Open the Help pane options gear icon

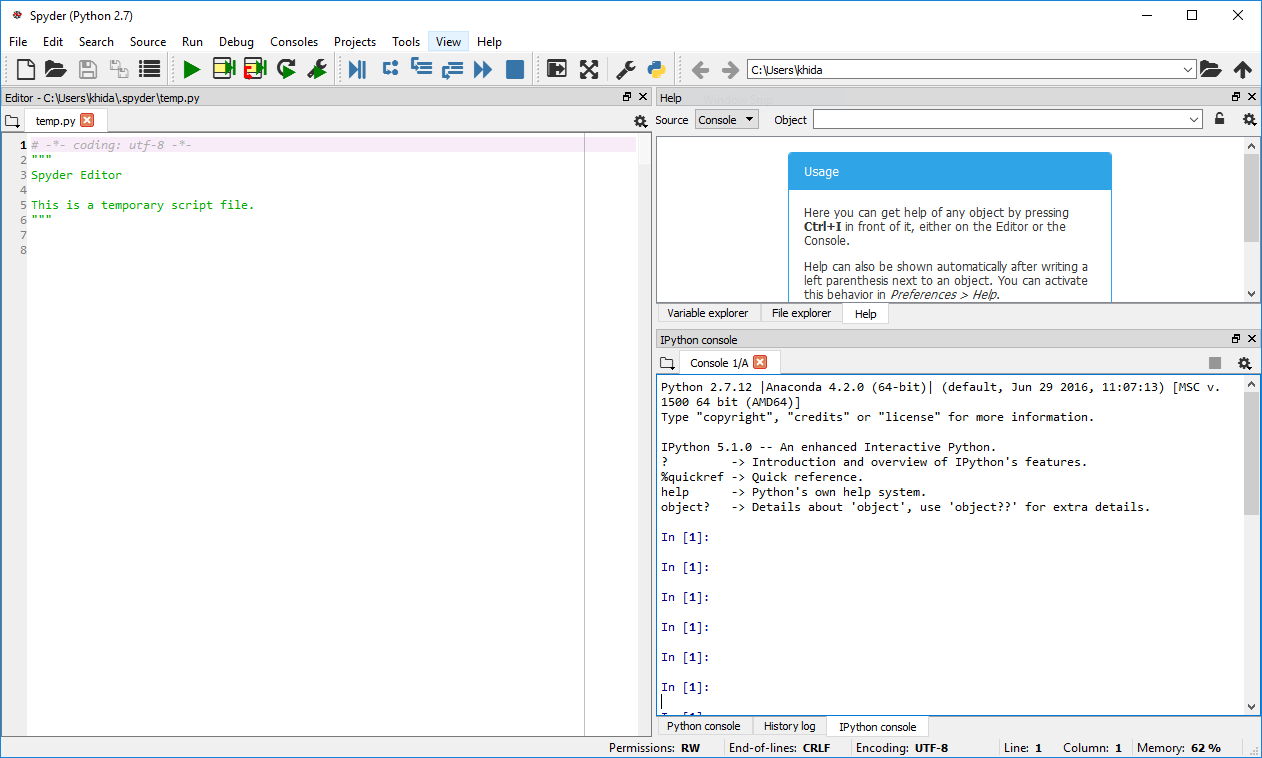[1249, 119]
